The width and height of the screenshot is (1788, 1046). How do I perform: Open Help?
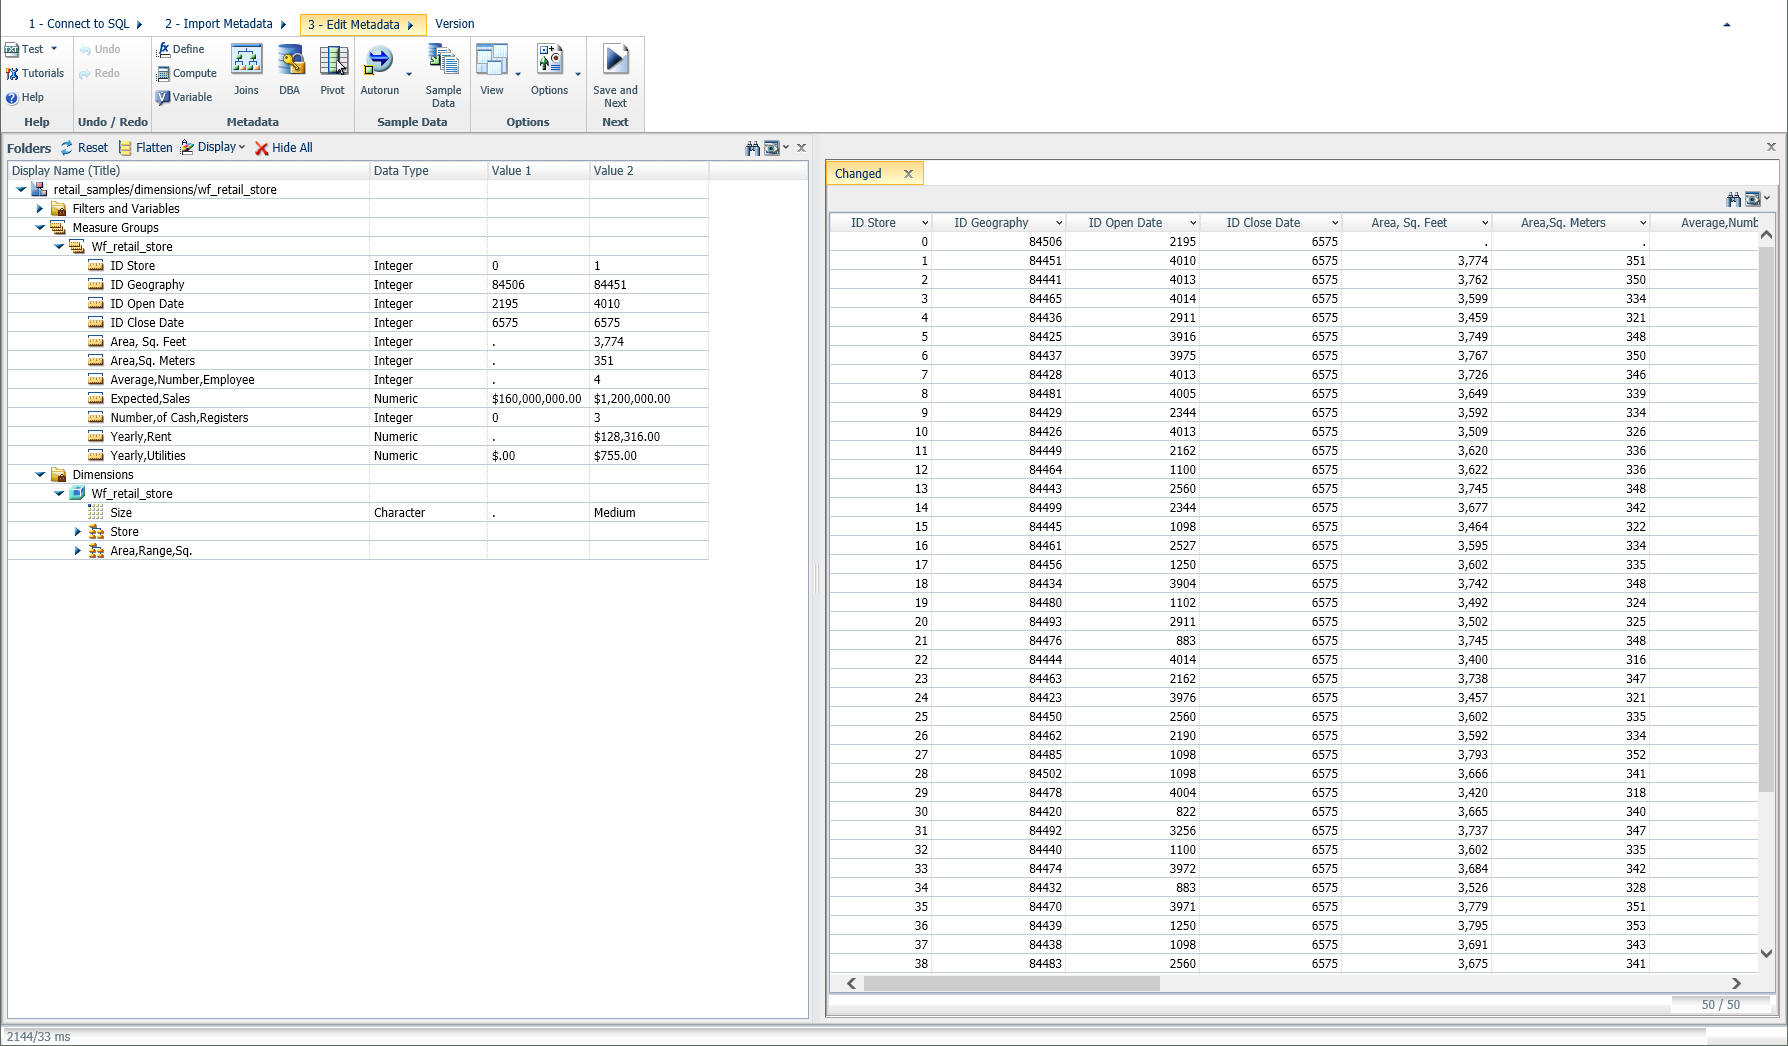(x=25, y=97)
